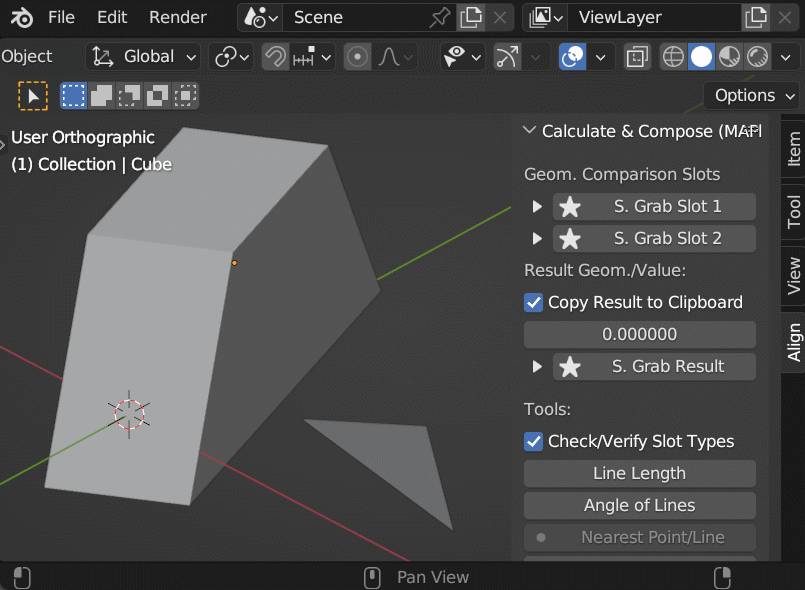Open the Global transform orientation dropdown
The height and width of the screenshot is (590, 805).
coord(142,56)
